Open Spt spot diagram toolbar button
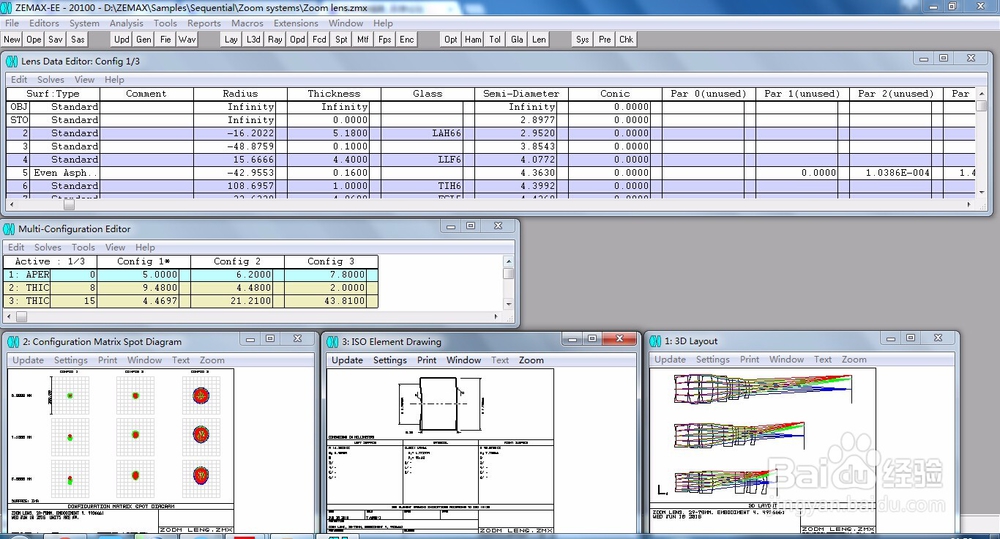The height and width of the screenshot is (539, 1000). [x=341, y=40]
